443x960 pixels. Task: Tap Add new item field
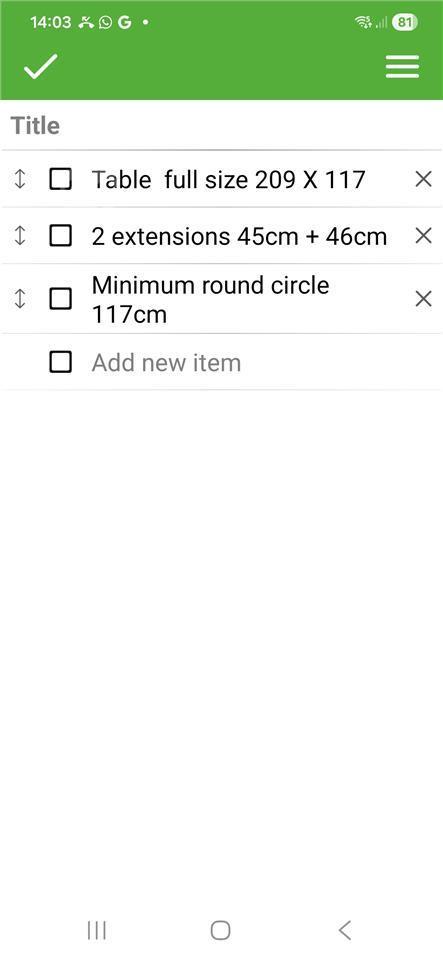(x=245, y=362)
